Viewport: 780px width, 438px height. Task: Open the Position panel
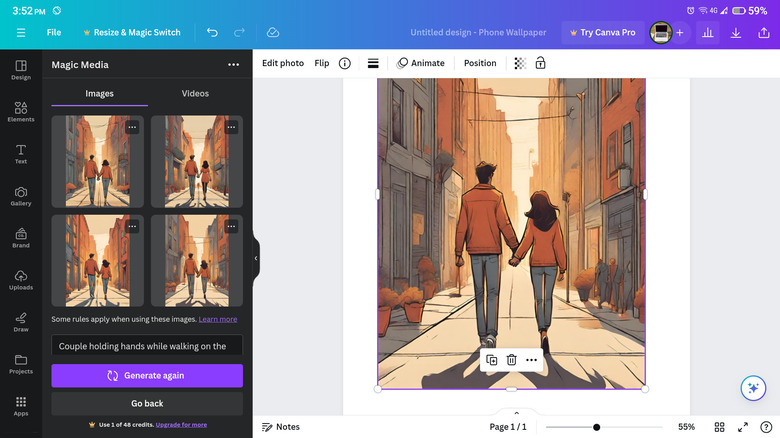(480, 63)
